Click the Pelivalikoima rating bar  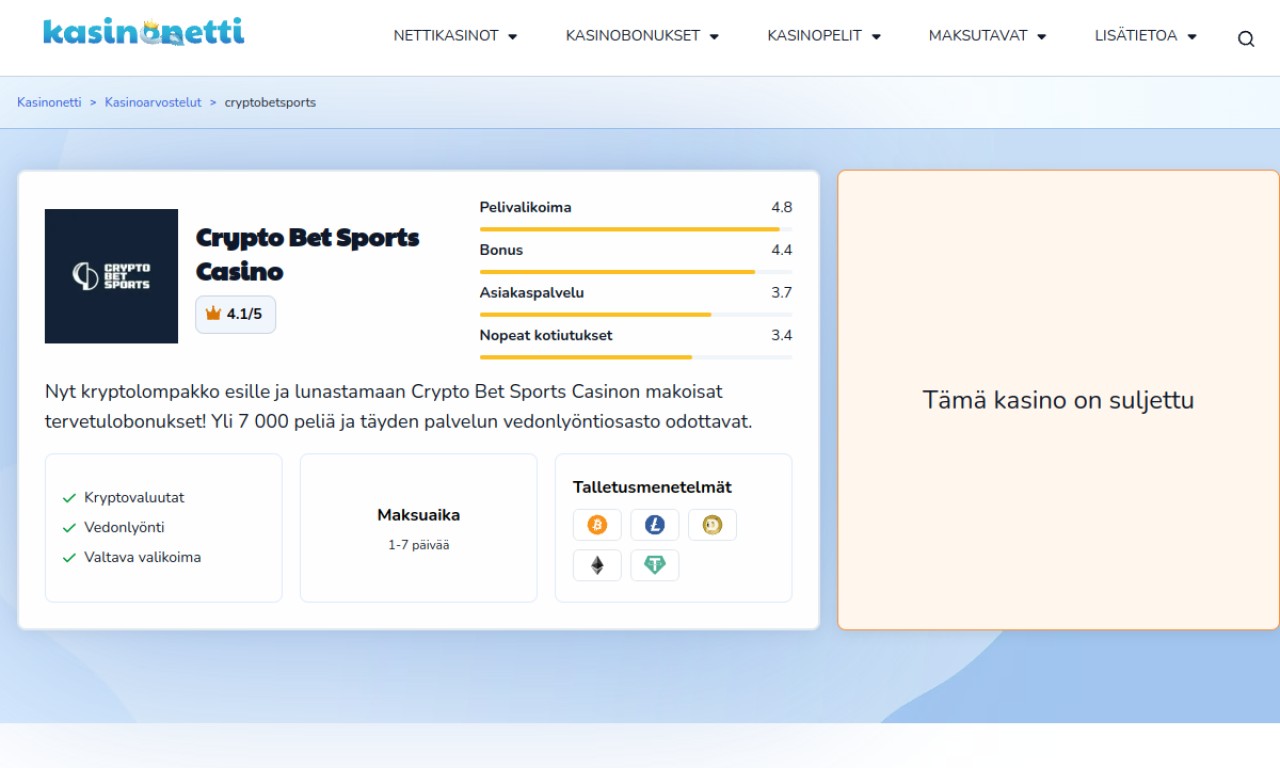click(636, 229)
